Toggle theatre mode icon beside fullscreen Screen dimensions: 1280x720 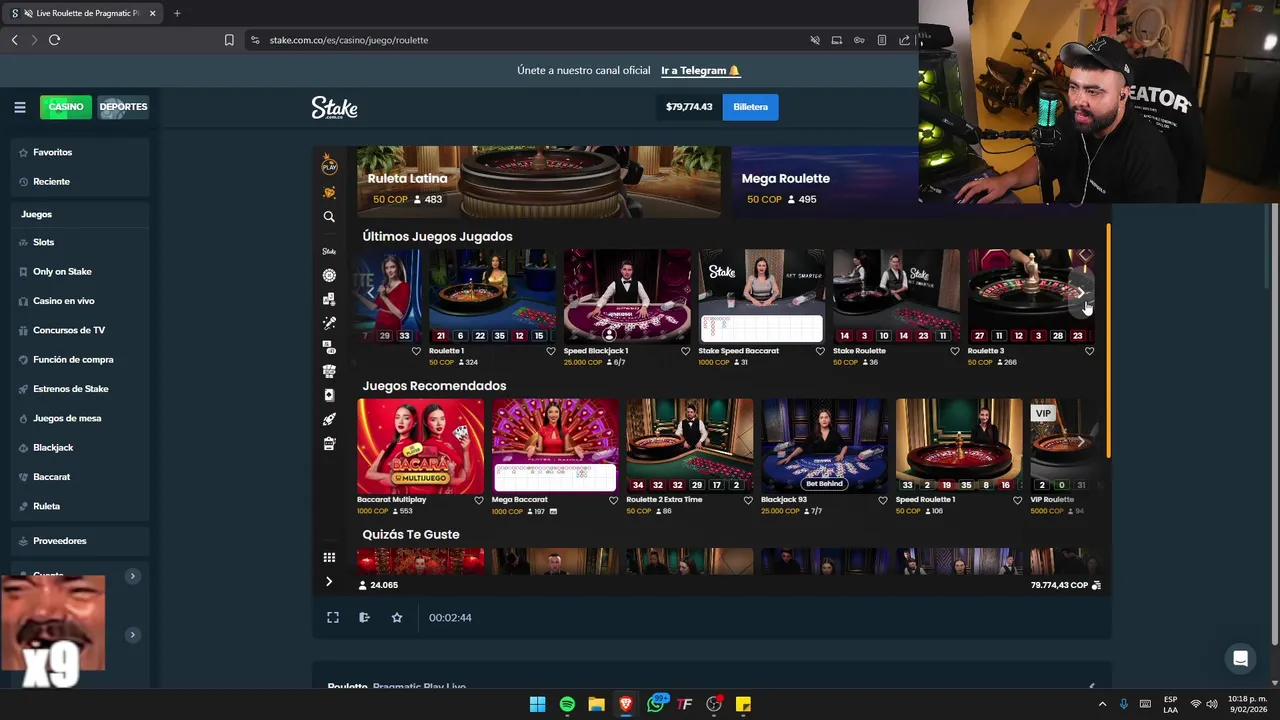click(x=364, y=618)
